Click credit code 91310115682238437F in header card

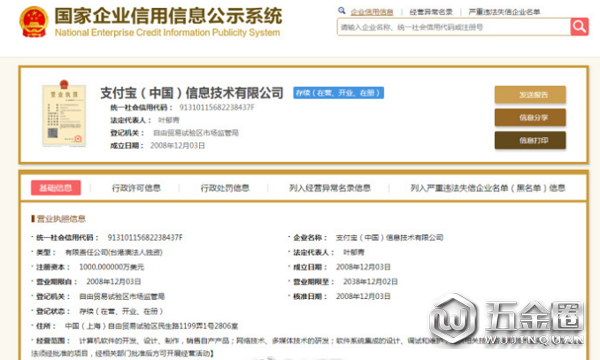pyautogui.click(x=217, y=108)
